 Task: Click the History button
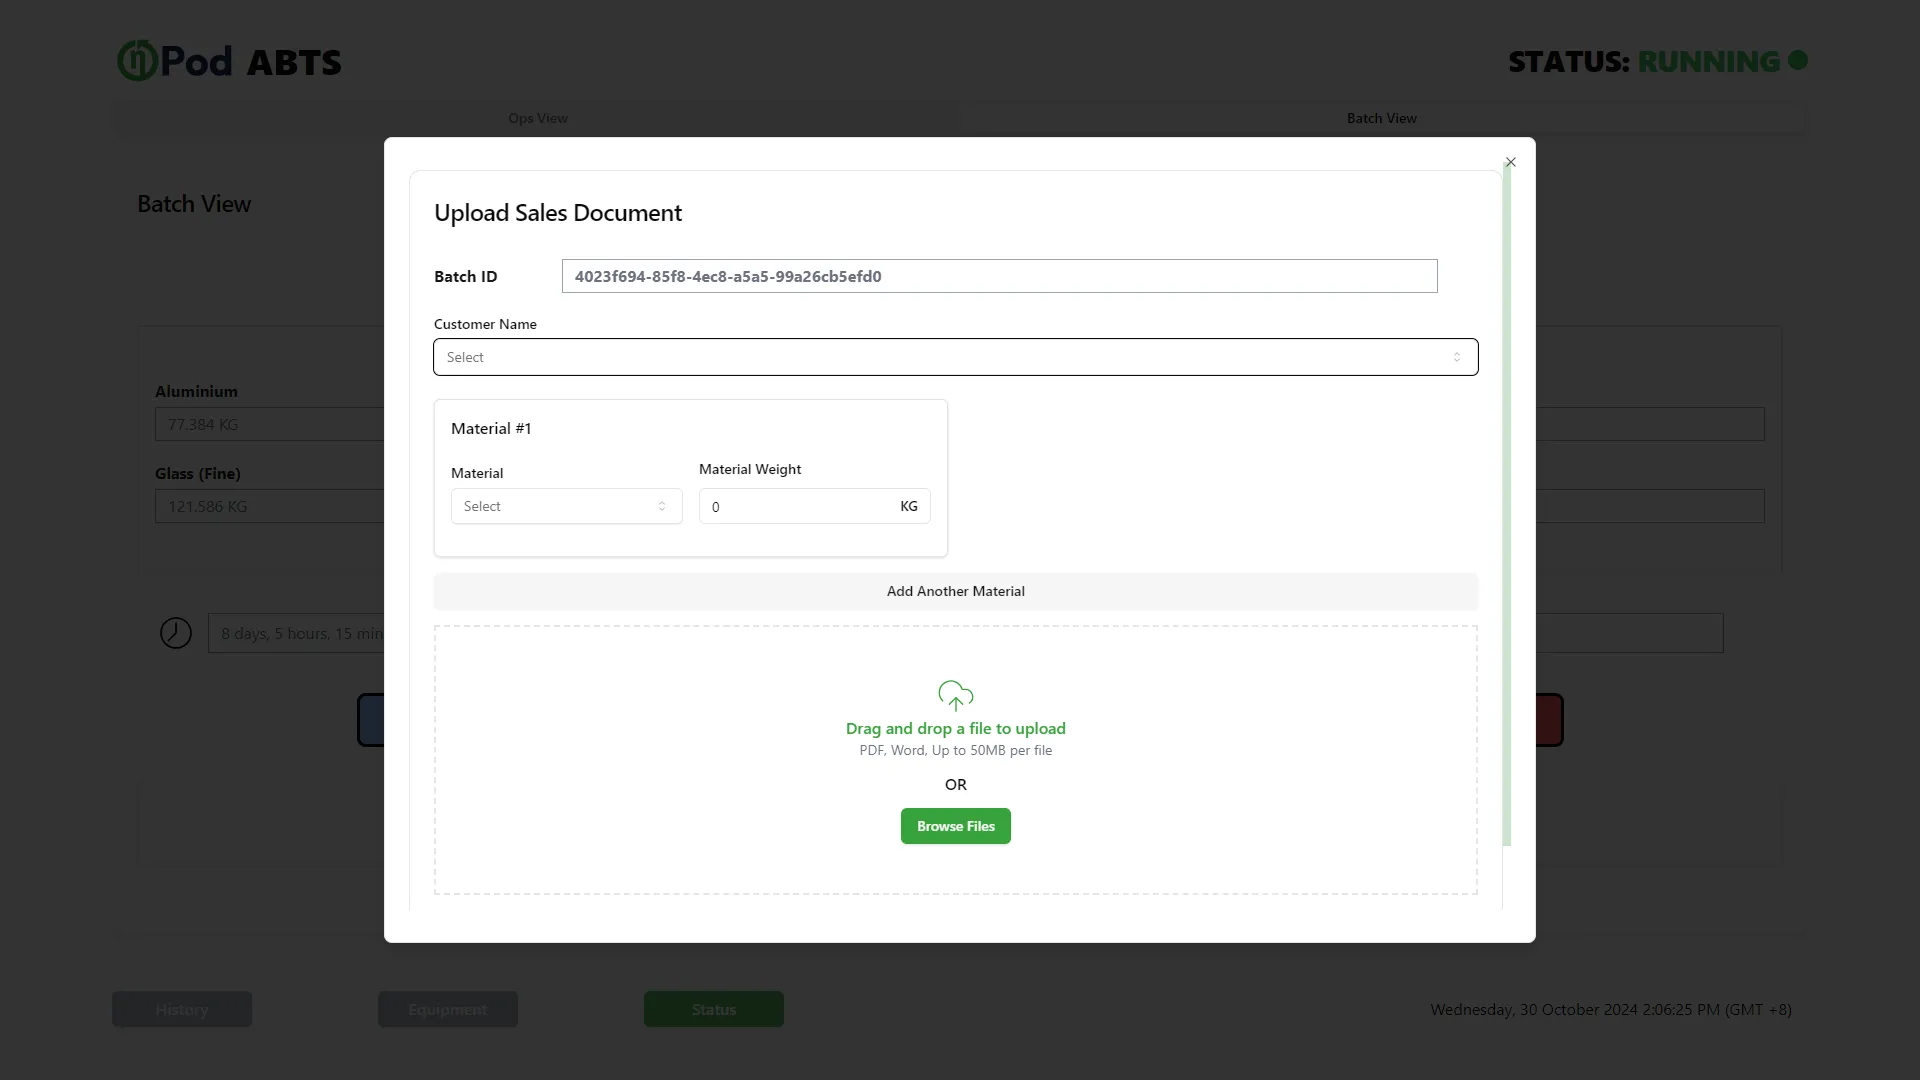tap(182, 1009)
